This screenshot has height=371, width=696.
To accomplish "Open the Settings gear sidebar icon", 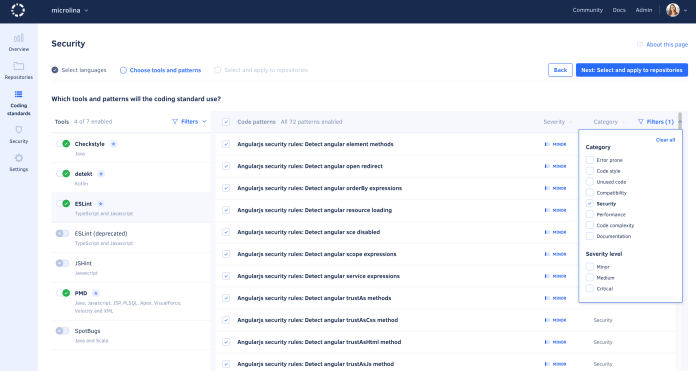I will 19,158.
